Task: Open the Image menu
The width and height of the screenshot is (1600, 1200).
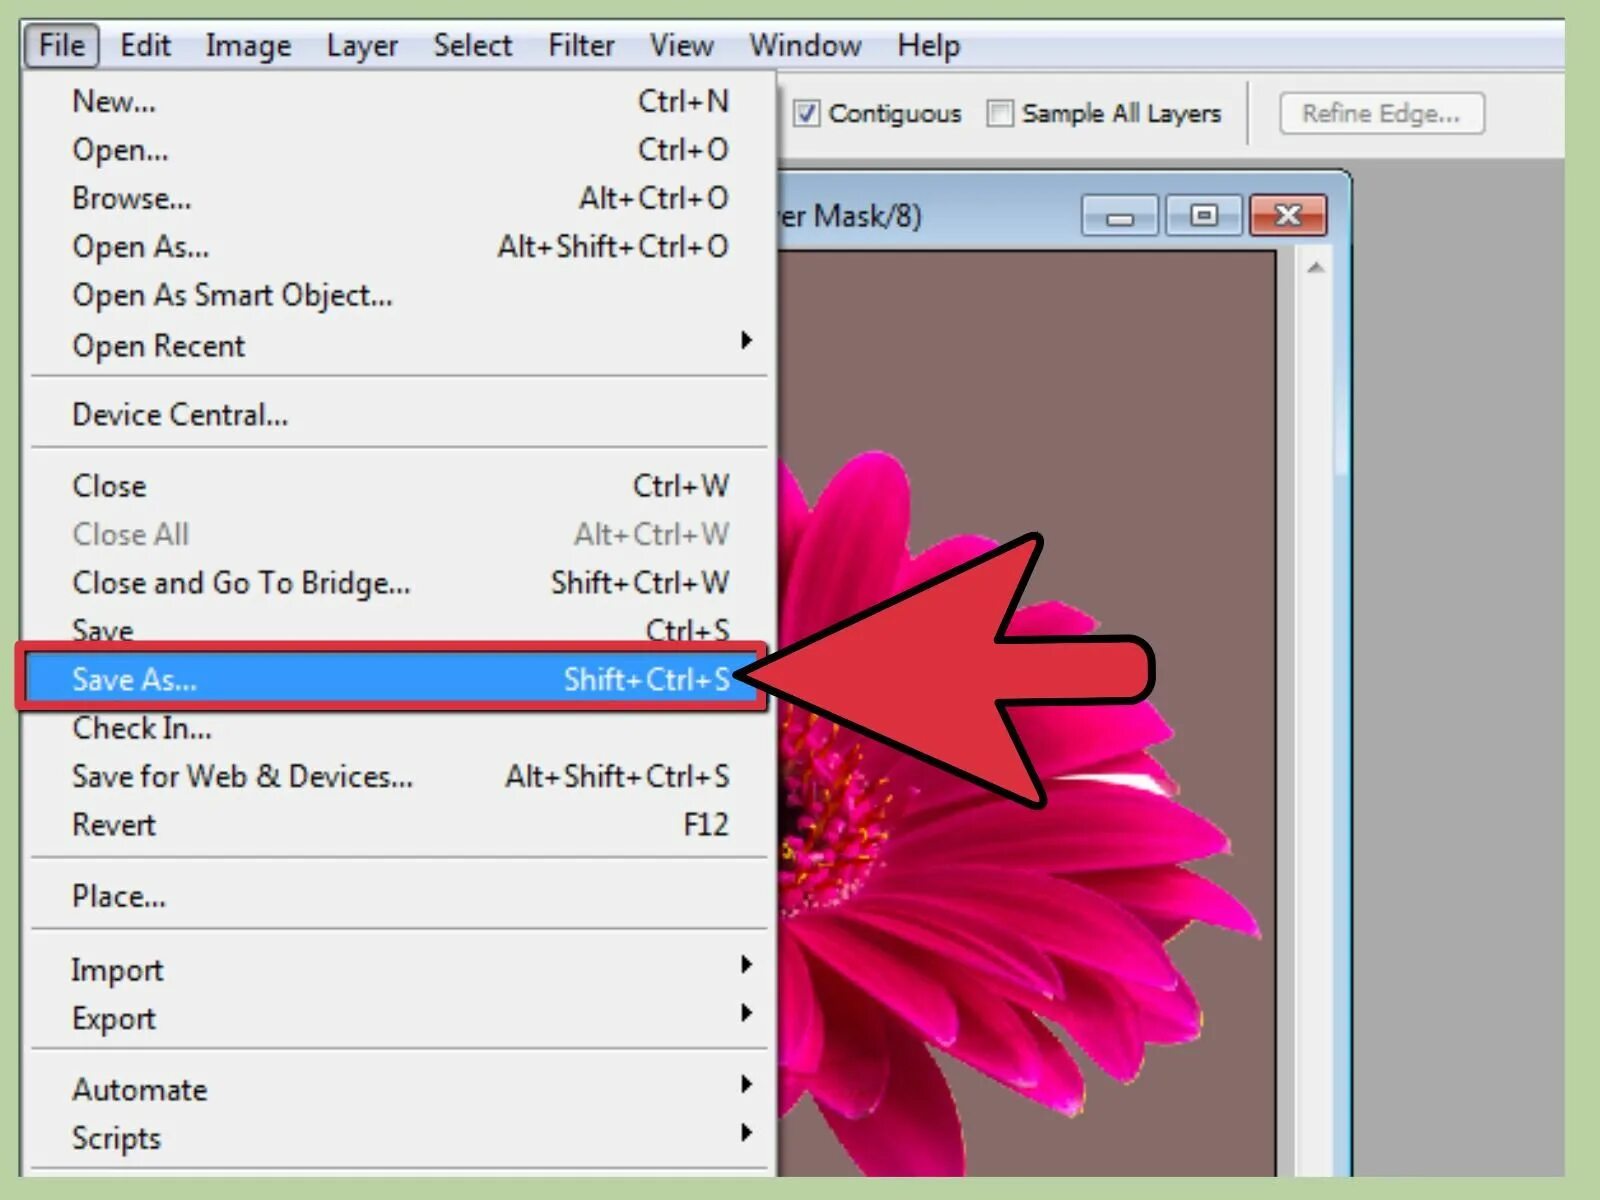Action: click(248, 46)
